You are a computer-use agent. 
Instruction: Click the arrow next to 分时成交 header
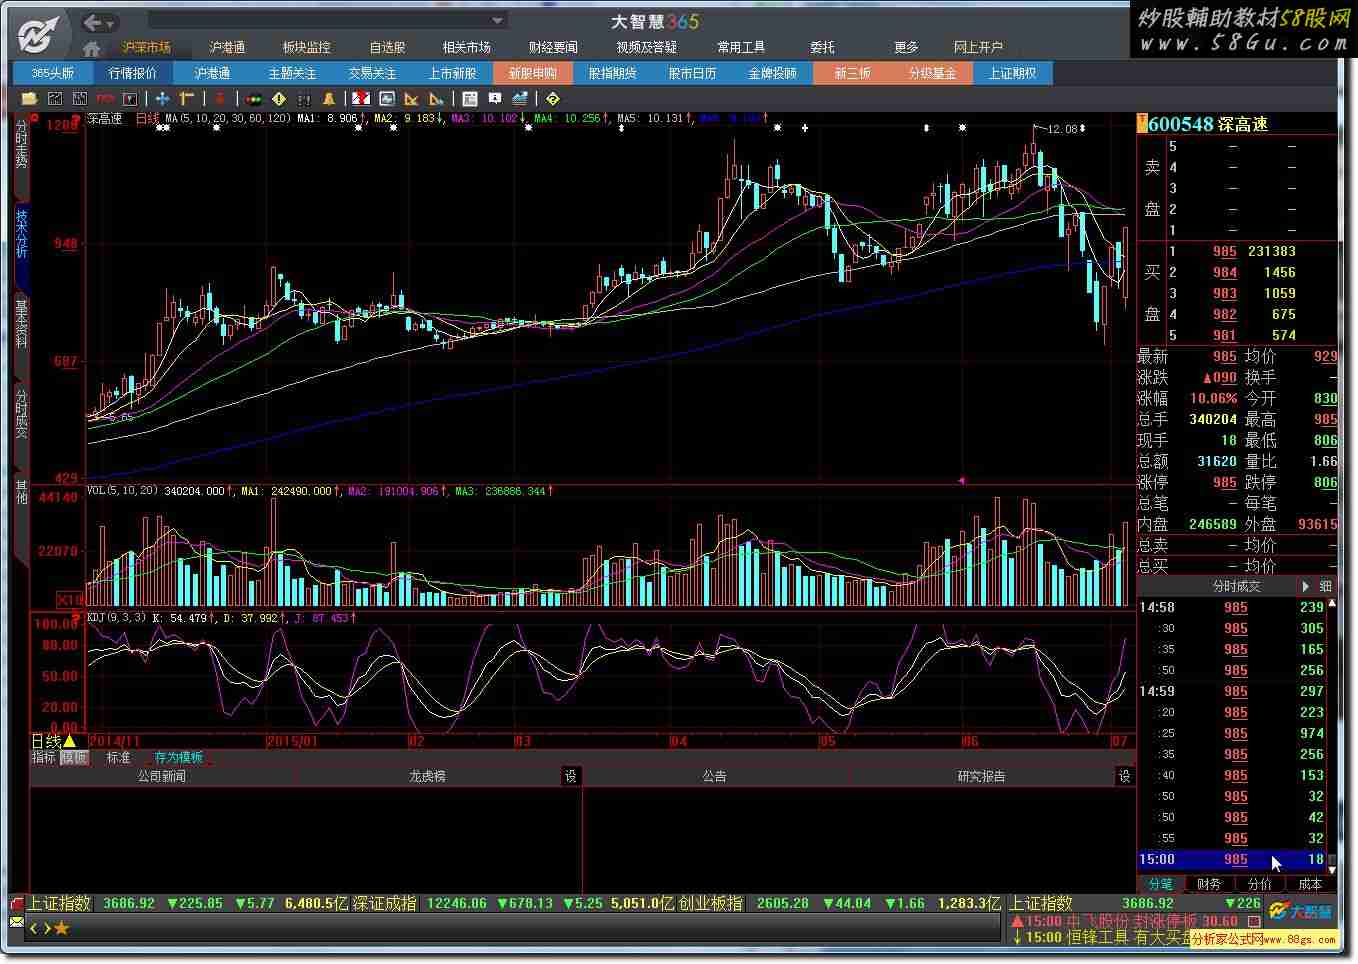[1306, 586]
